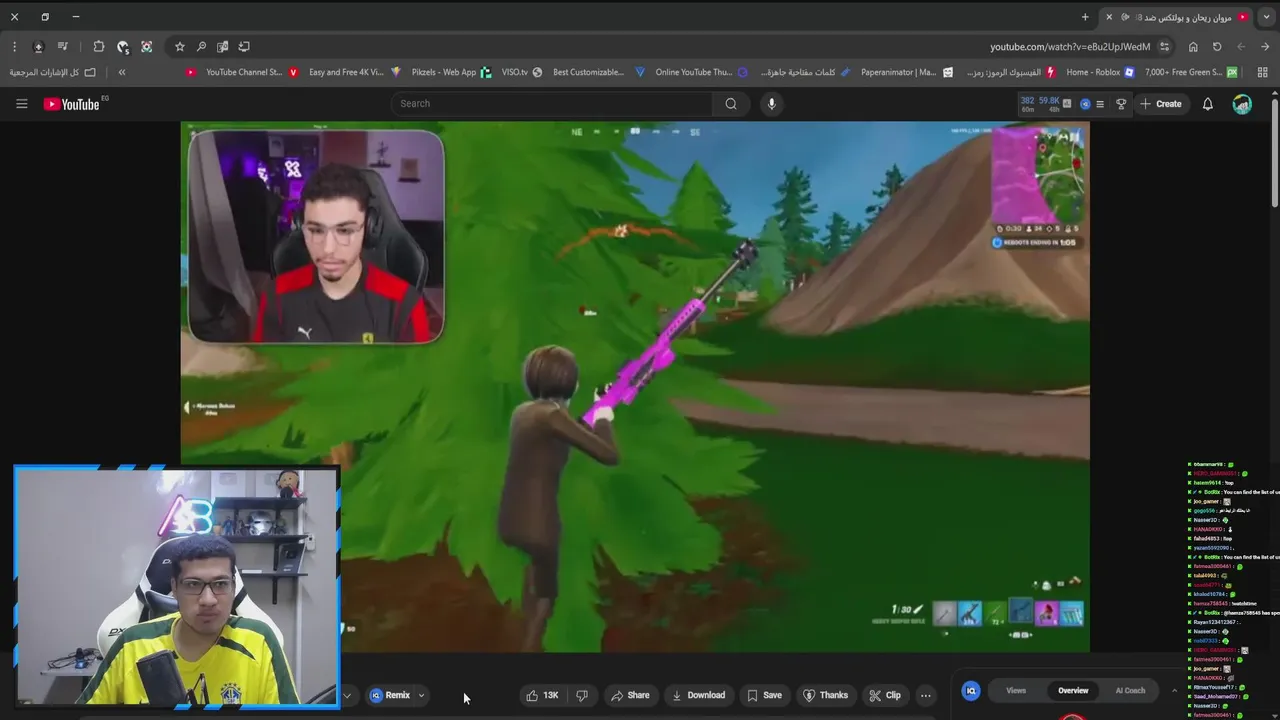The image size is (1280, 720).
Task: Open the account avatar menu
Action: tap(1242, 104)
